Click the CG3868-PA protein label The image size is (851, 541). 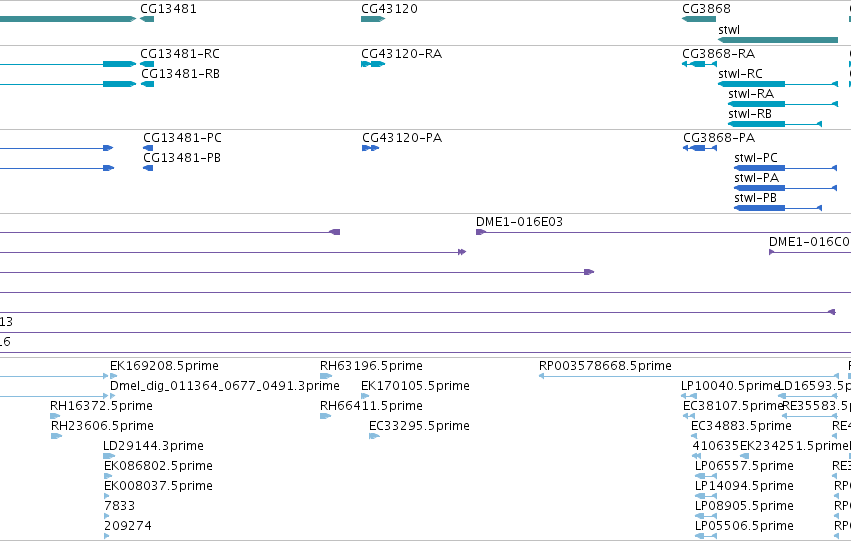click(x=719, y=138)
